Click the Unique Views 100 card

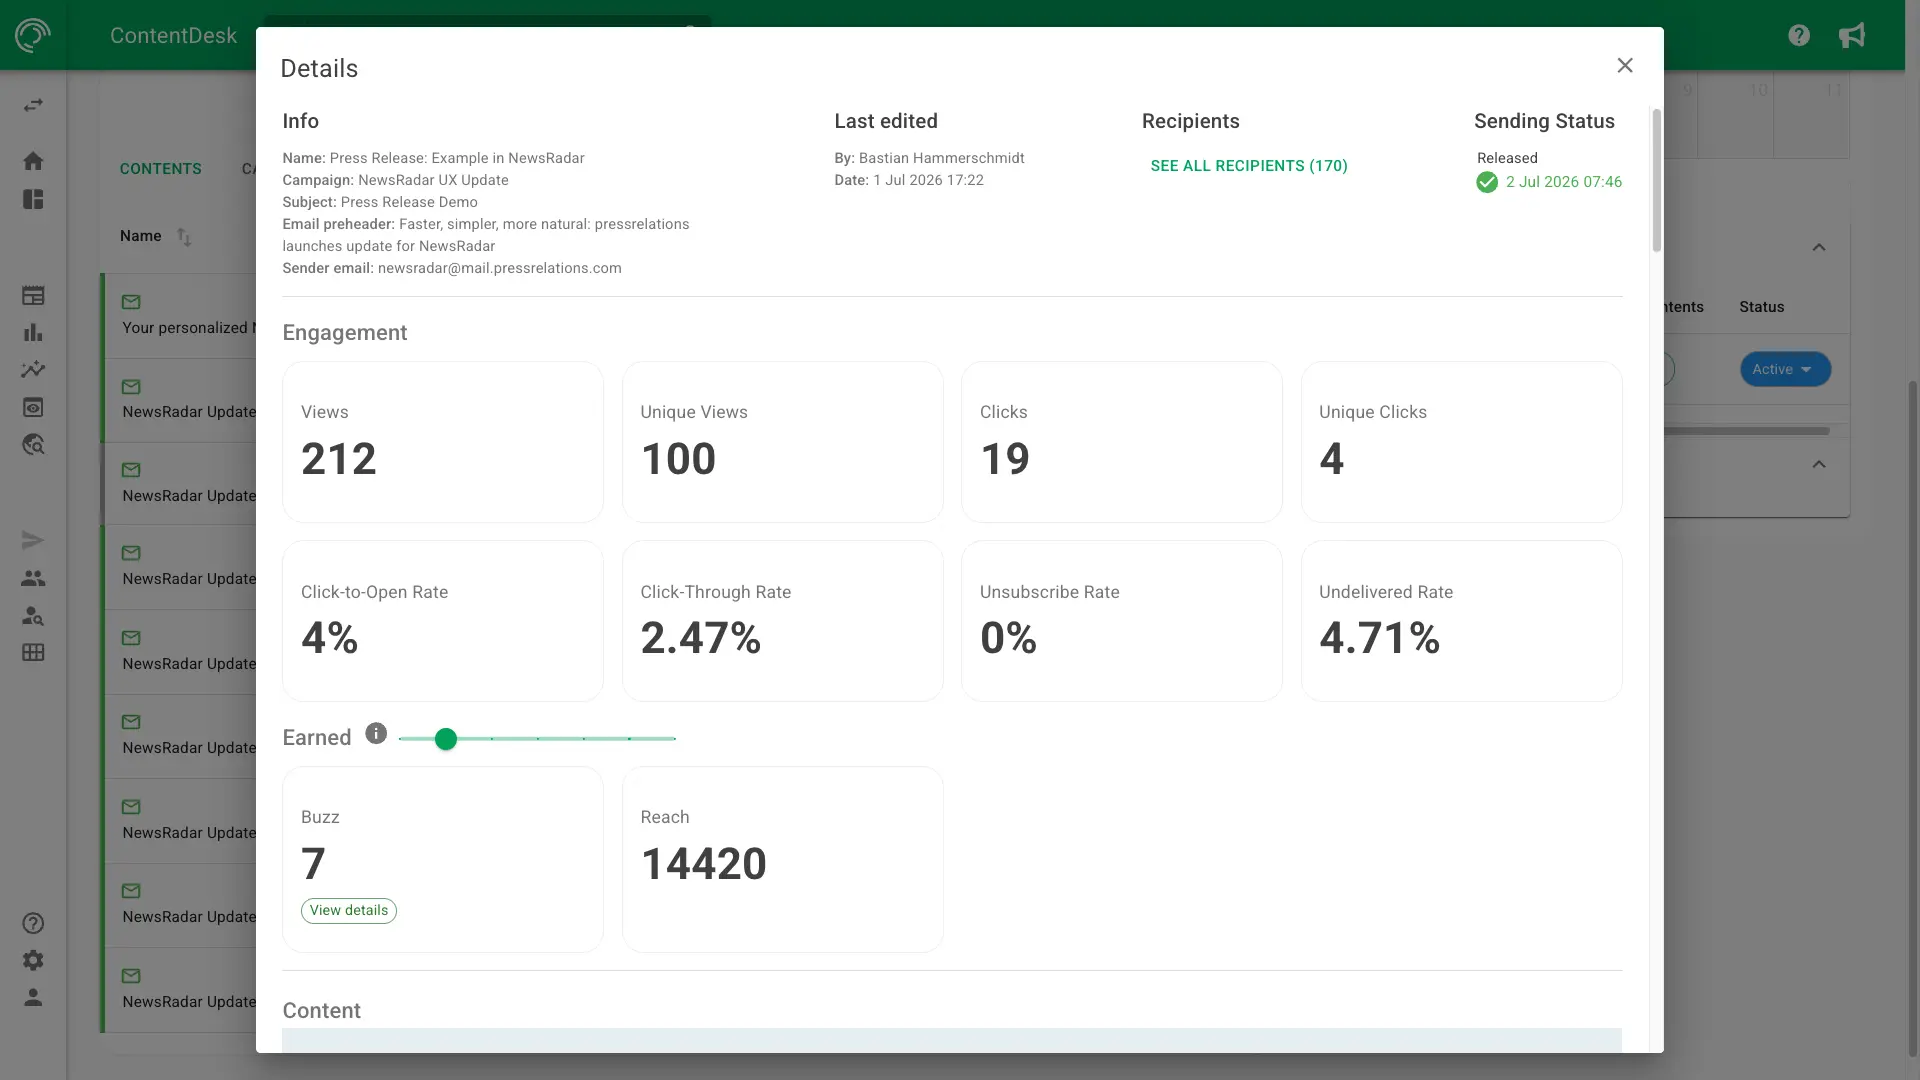[x=782, y=442]
